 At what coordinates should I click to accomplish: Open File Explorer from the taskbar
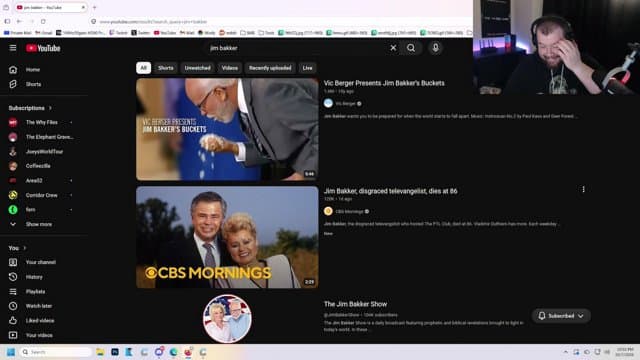(100, 352)
